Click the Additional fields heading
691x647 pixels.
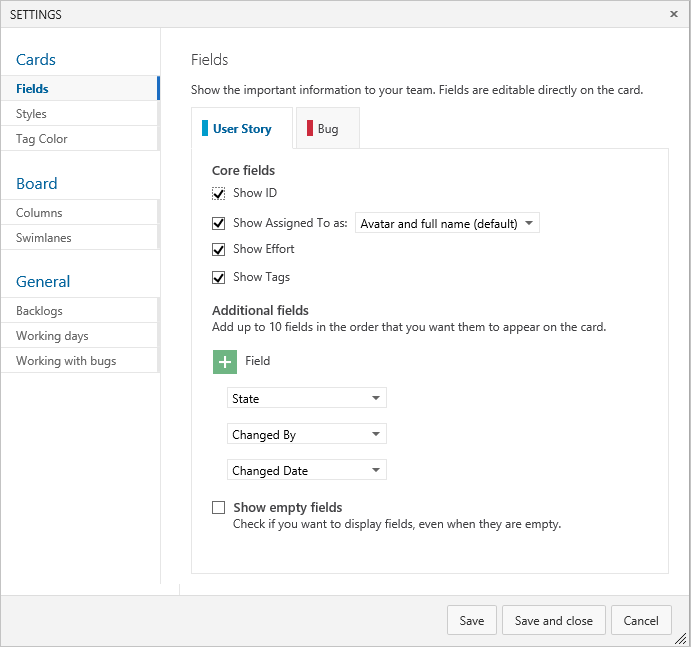(x=260, y=311)
